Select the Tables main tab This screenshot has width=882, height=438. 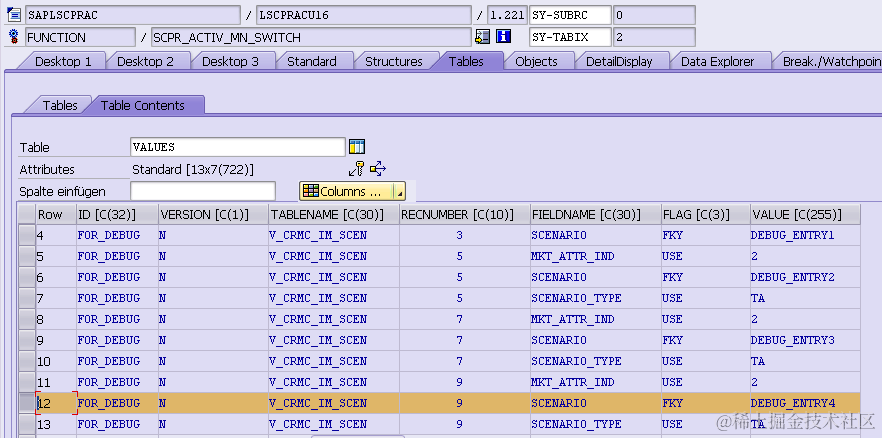[x=466, y=61]
